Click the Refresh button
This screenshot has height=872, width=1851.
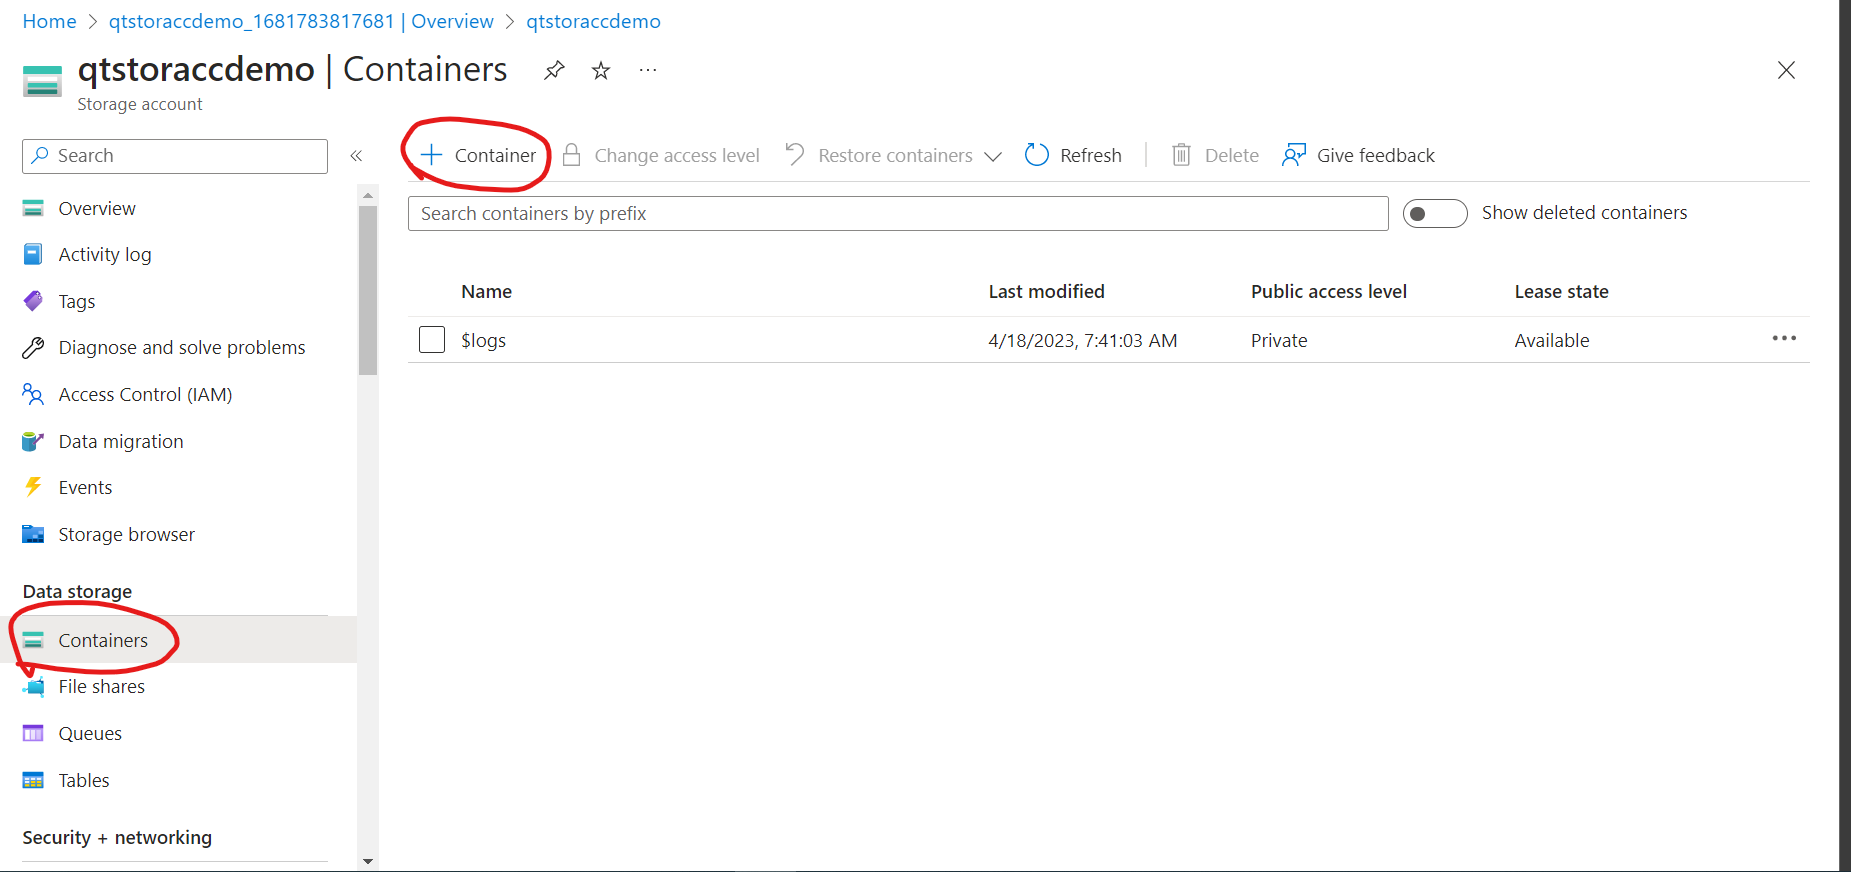tap(1073, 155)
